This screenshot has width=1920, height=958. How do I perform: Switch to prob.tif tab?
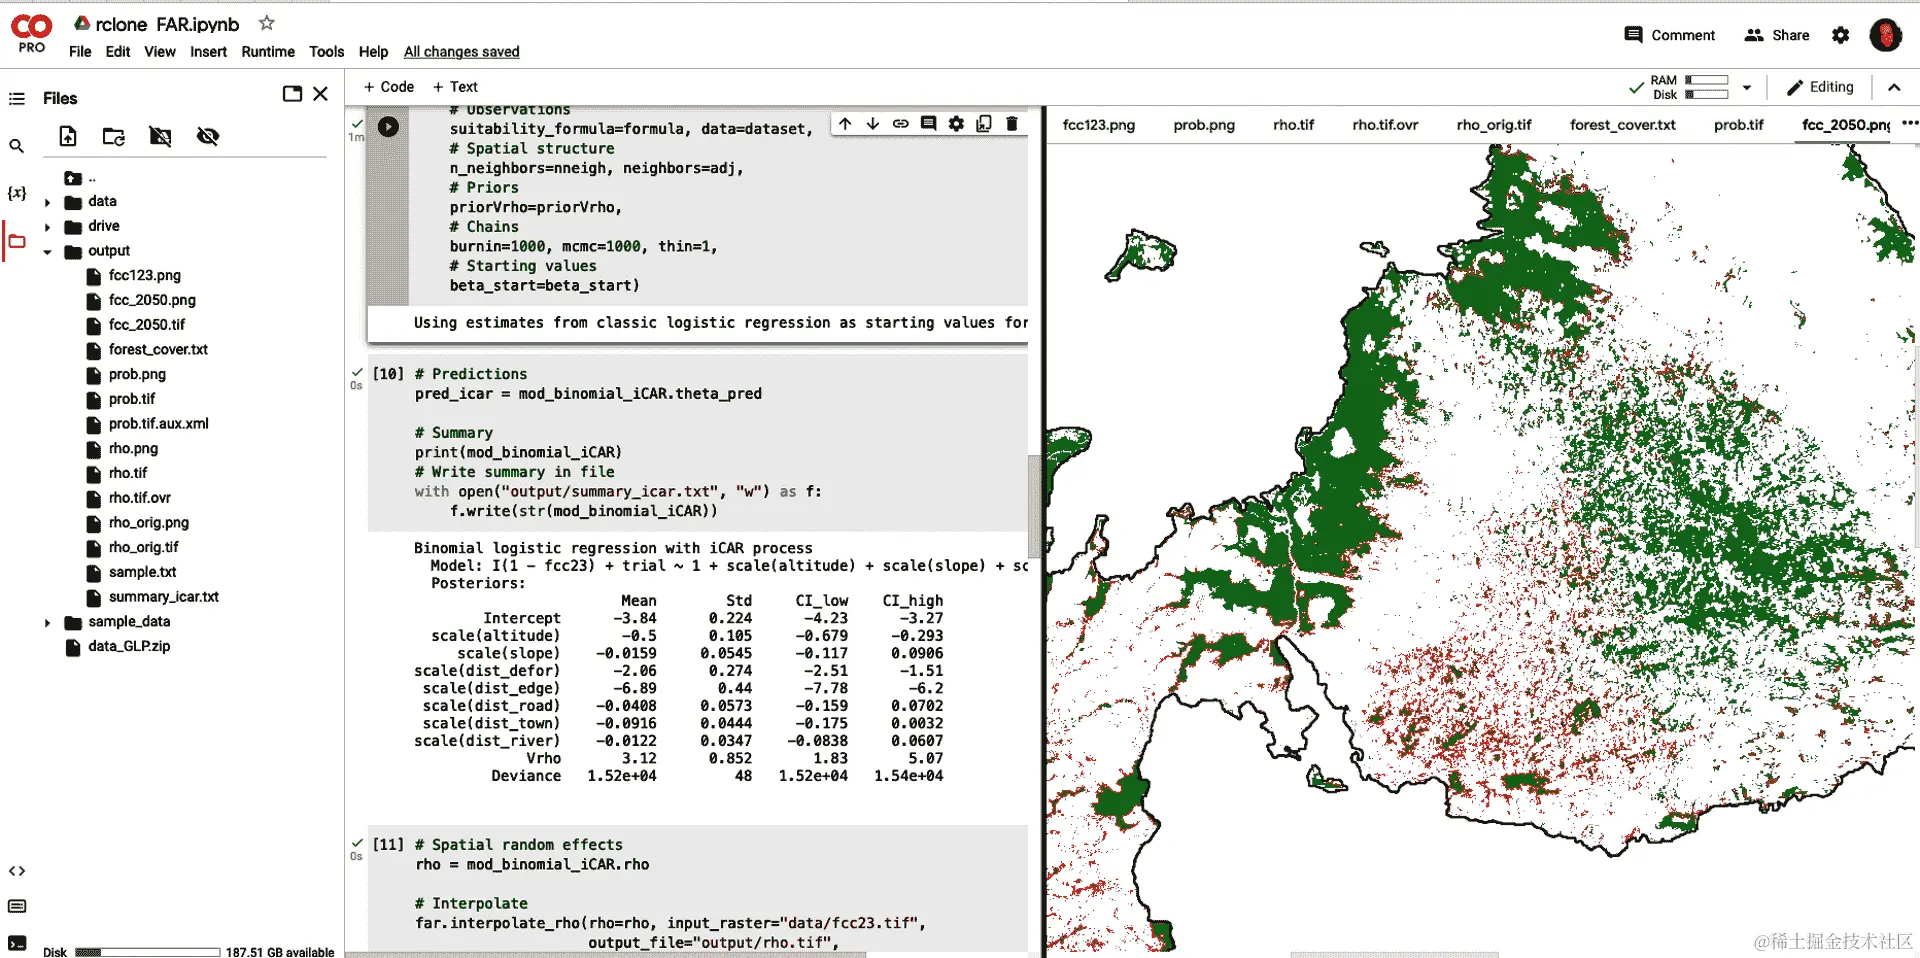[x=1738, y=125]
